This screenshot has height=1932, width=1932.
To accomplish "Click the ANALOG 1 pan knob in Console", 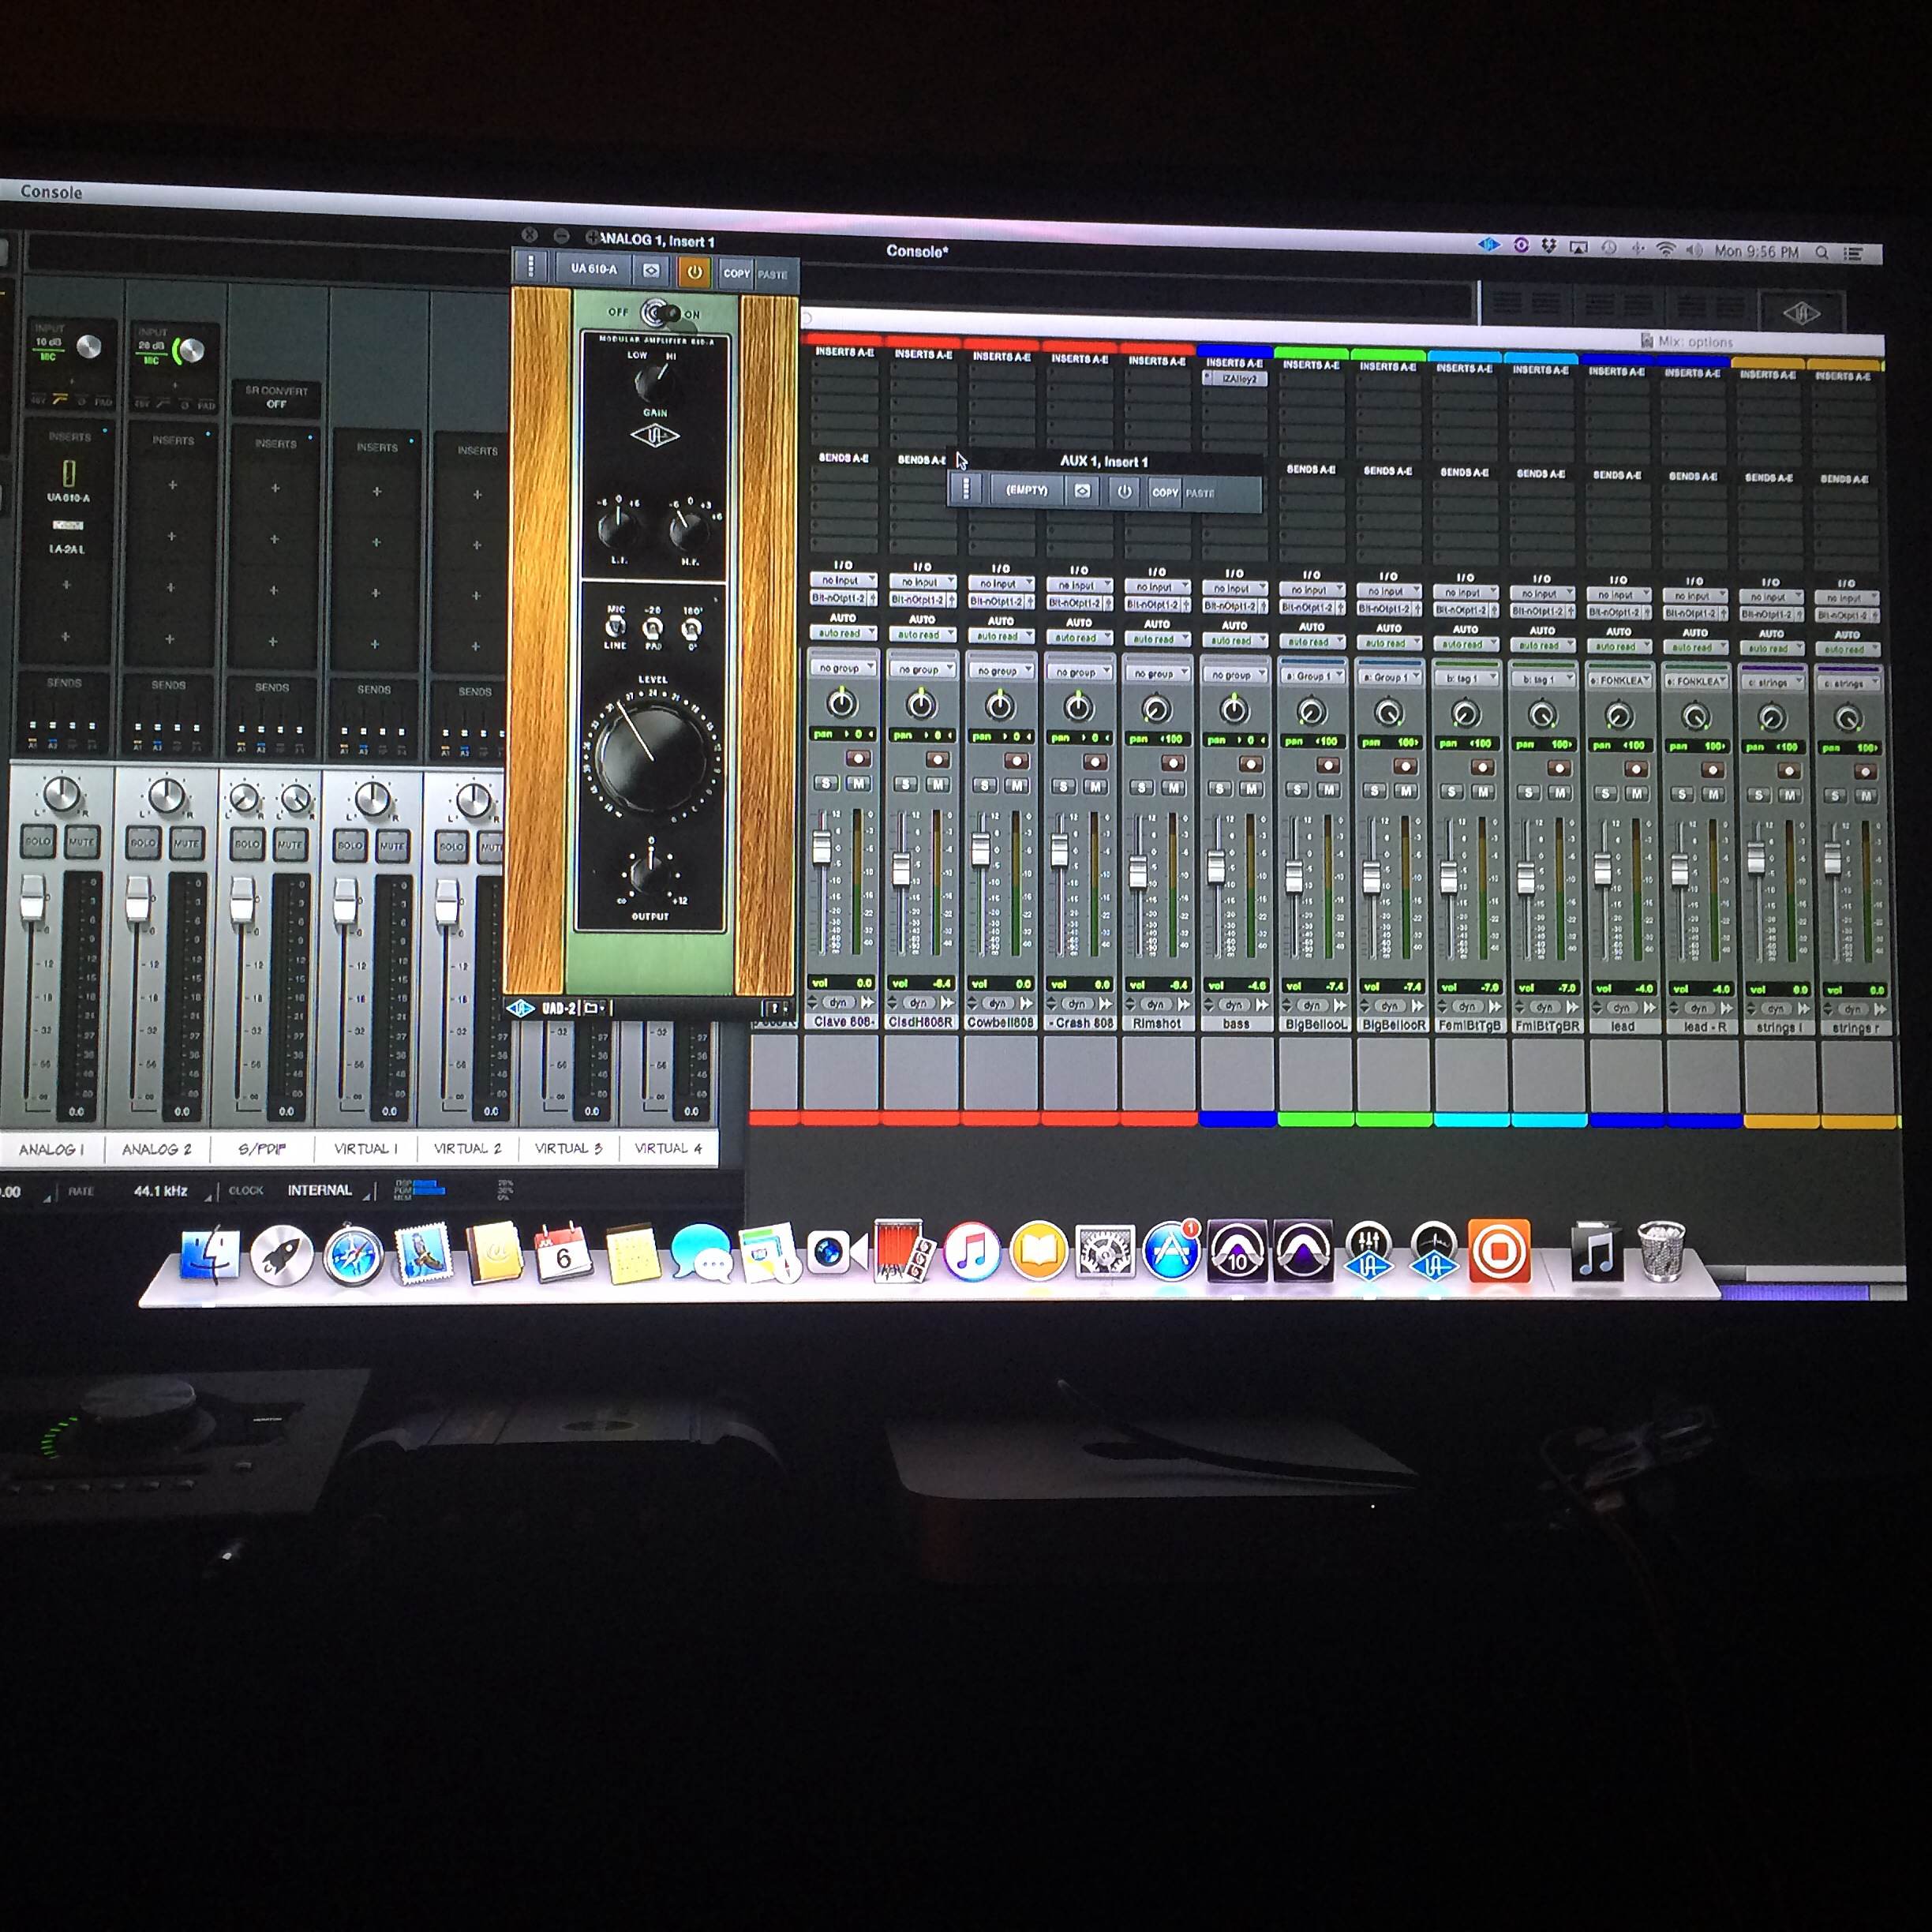I will point(62,794).
